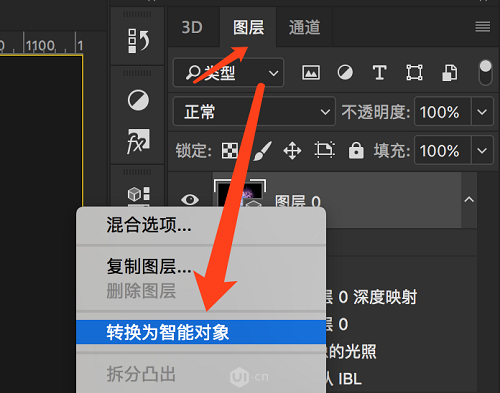
Task: Filter layers by adjustment layer icon
Action: coord(345,72)
